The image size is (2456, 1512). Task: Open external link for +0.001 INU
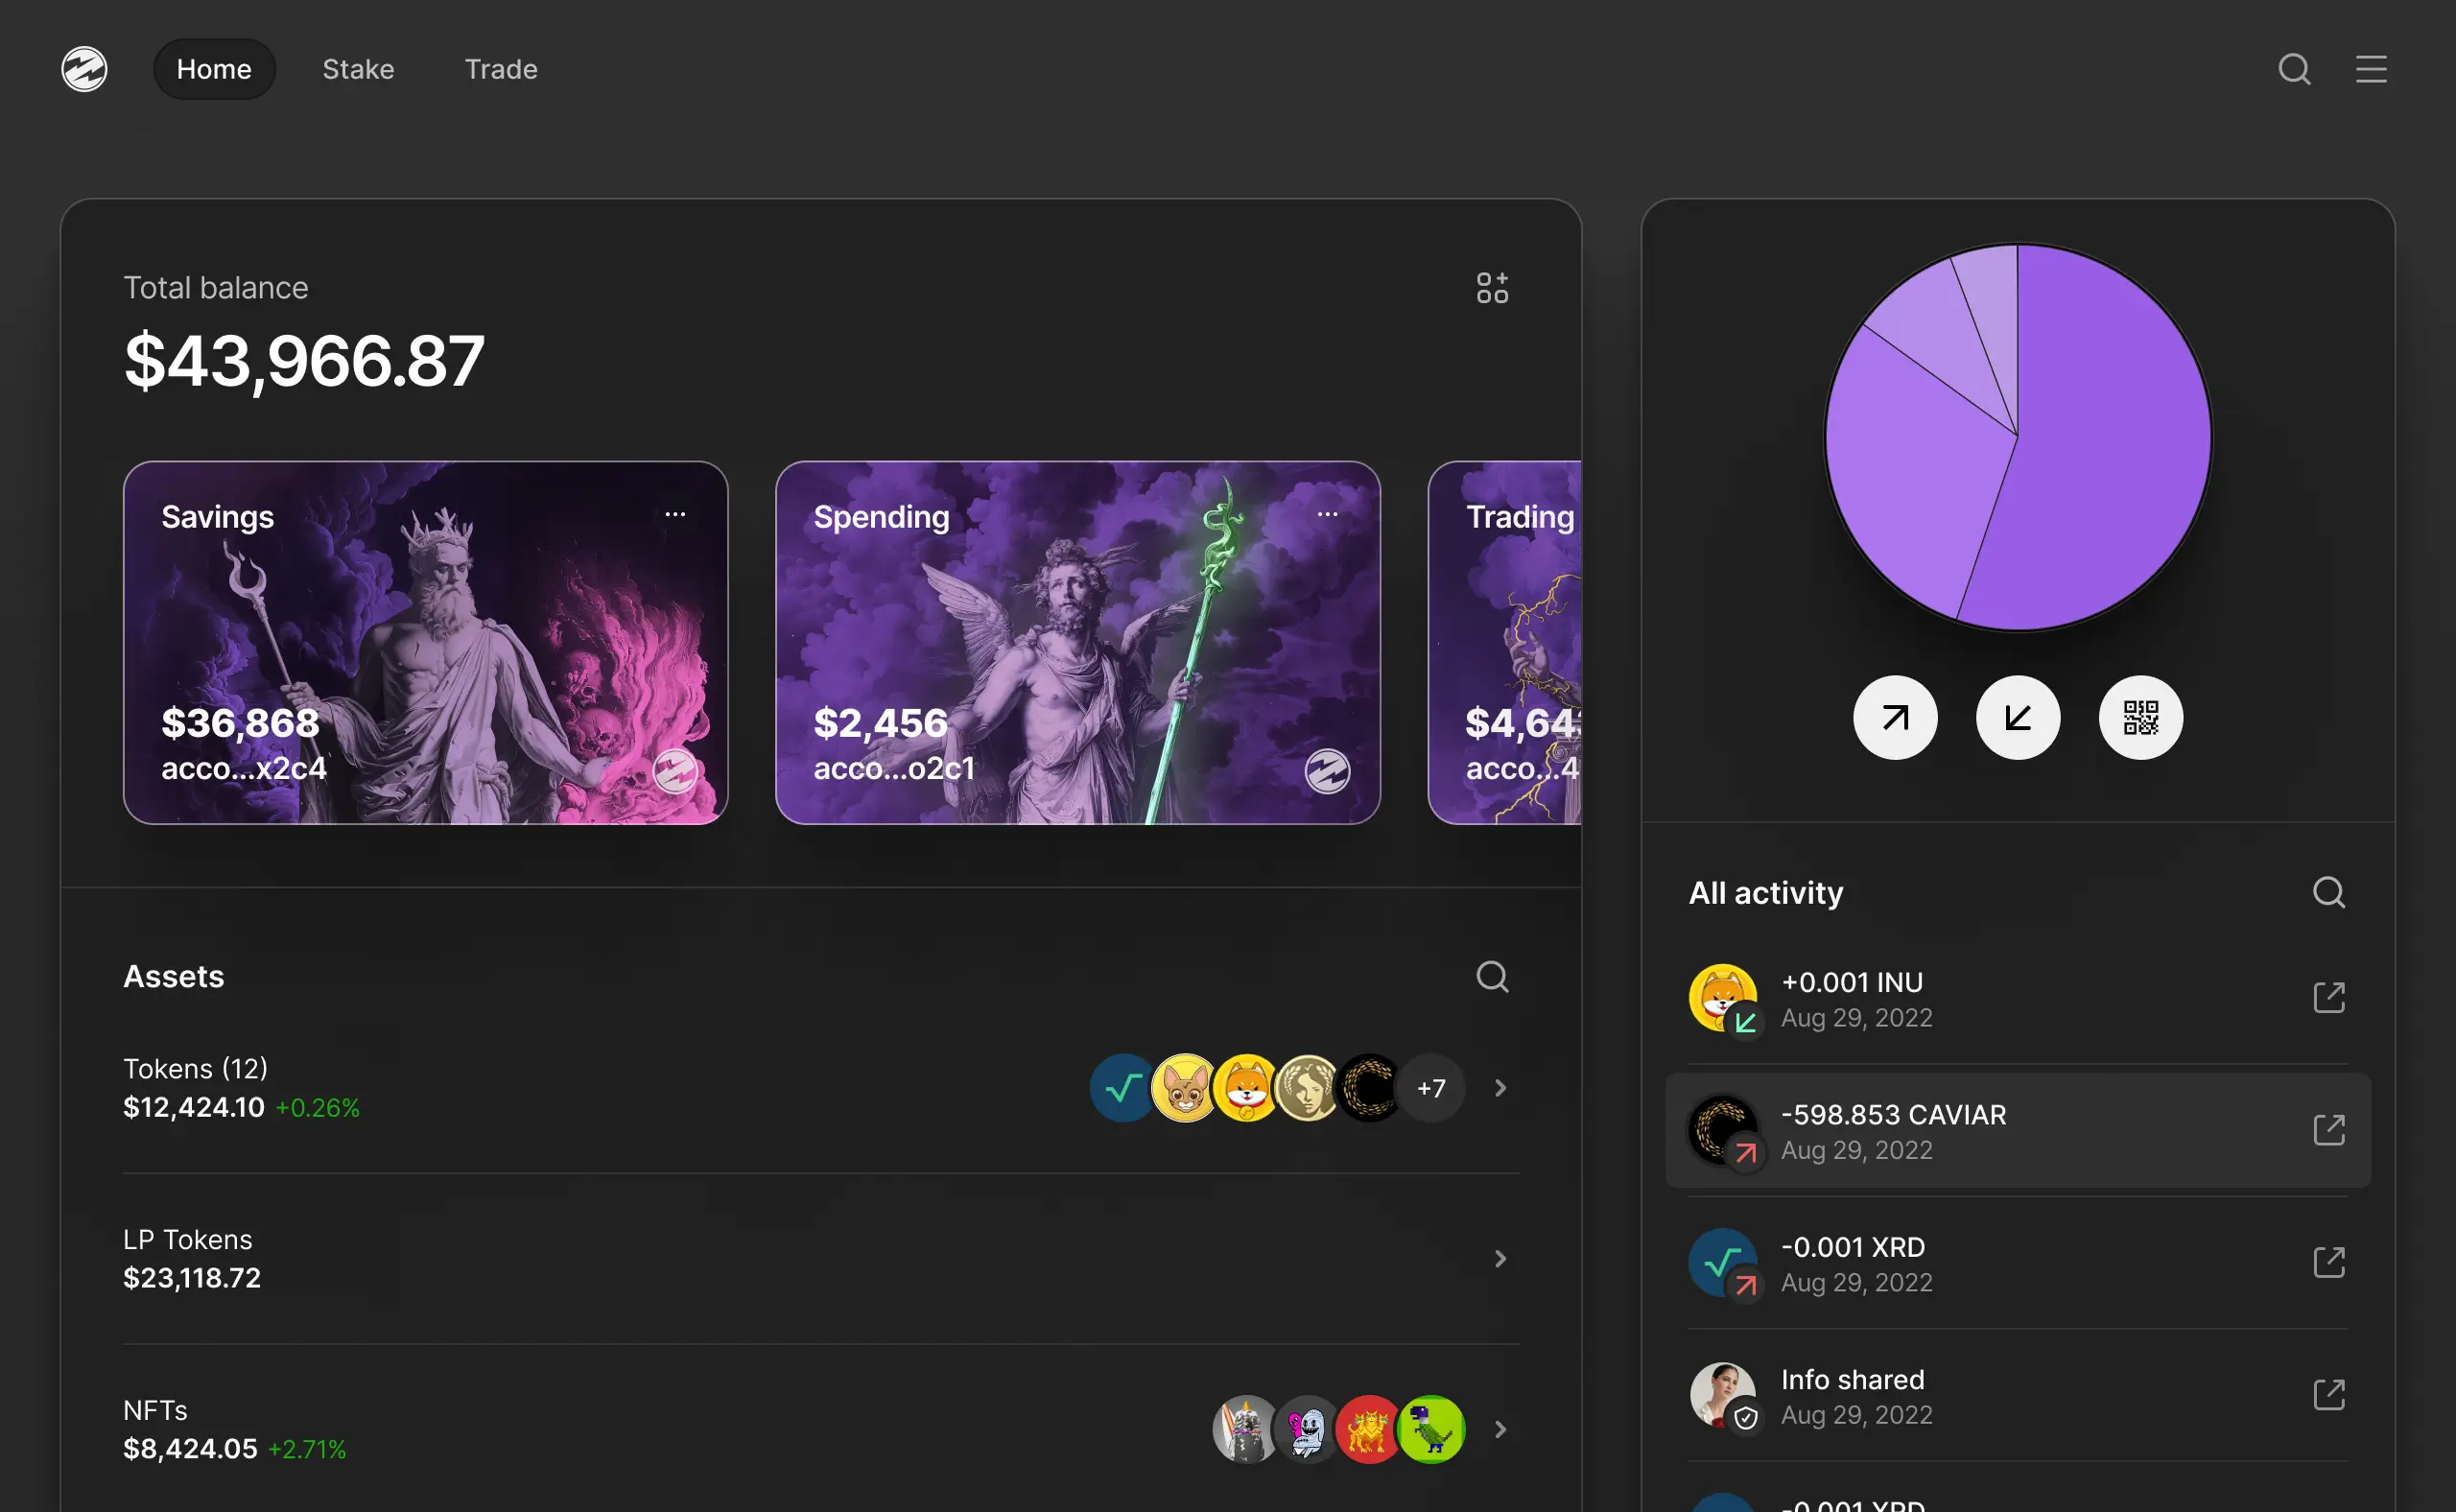tap(2329, 998)
